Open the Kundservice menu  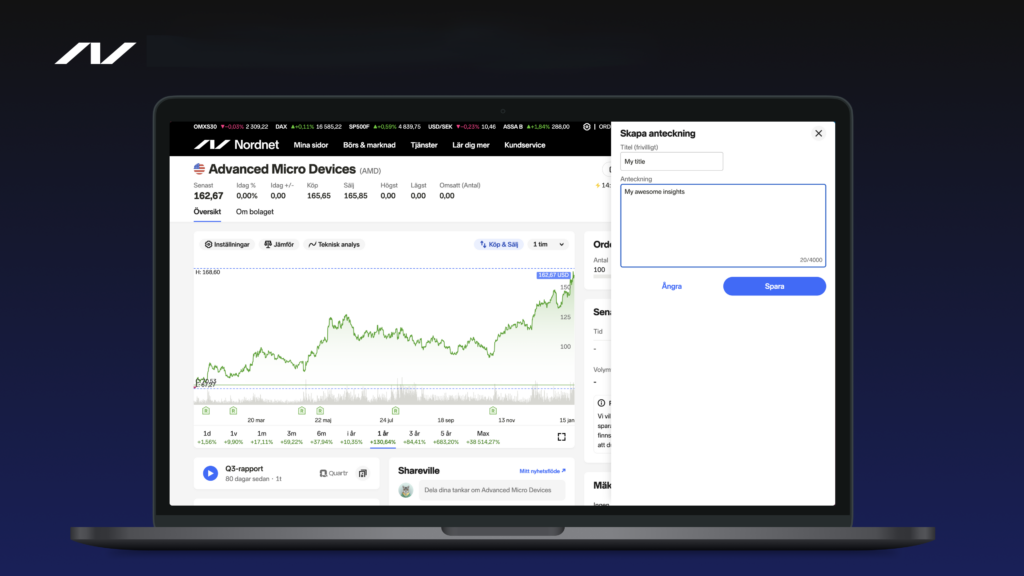[524, 145]
